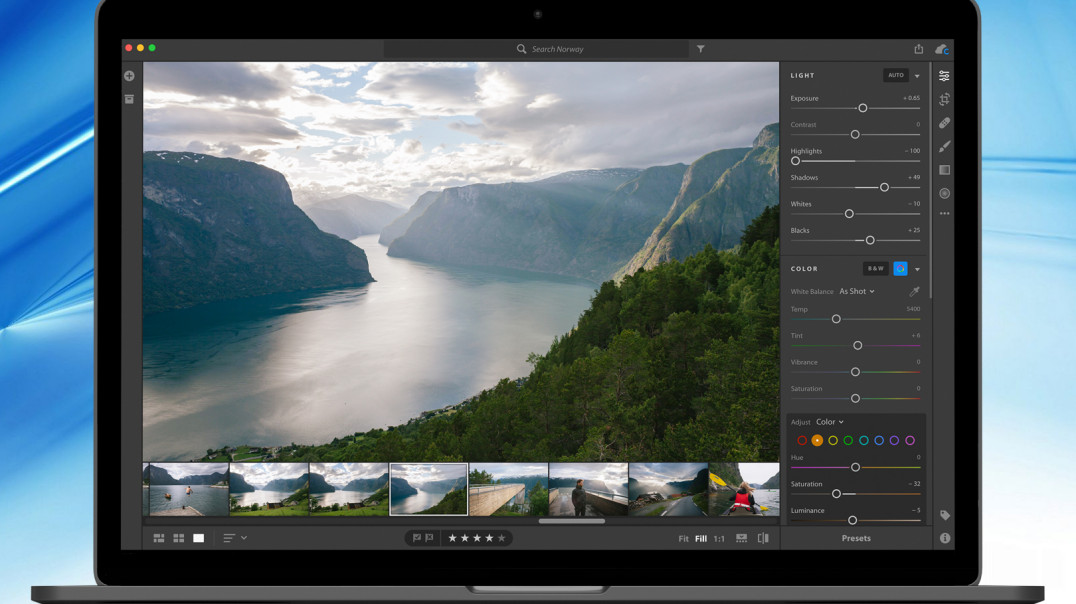This screenshot has height=604, width=1076.
Task: Select the Healing Brush tool
Action: point(944,123)
